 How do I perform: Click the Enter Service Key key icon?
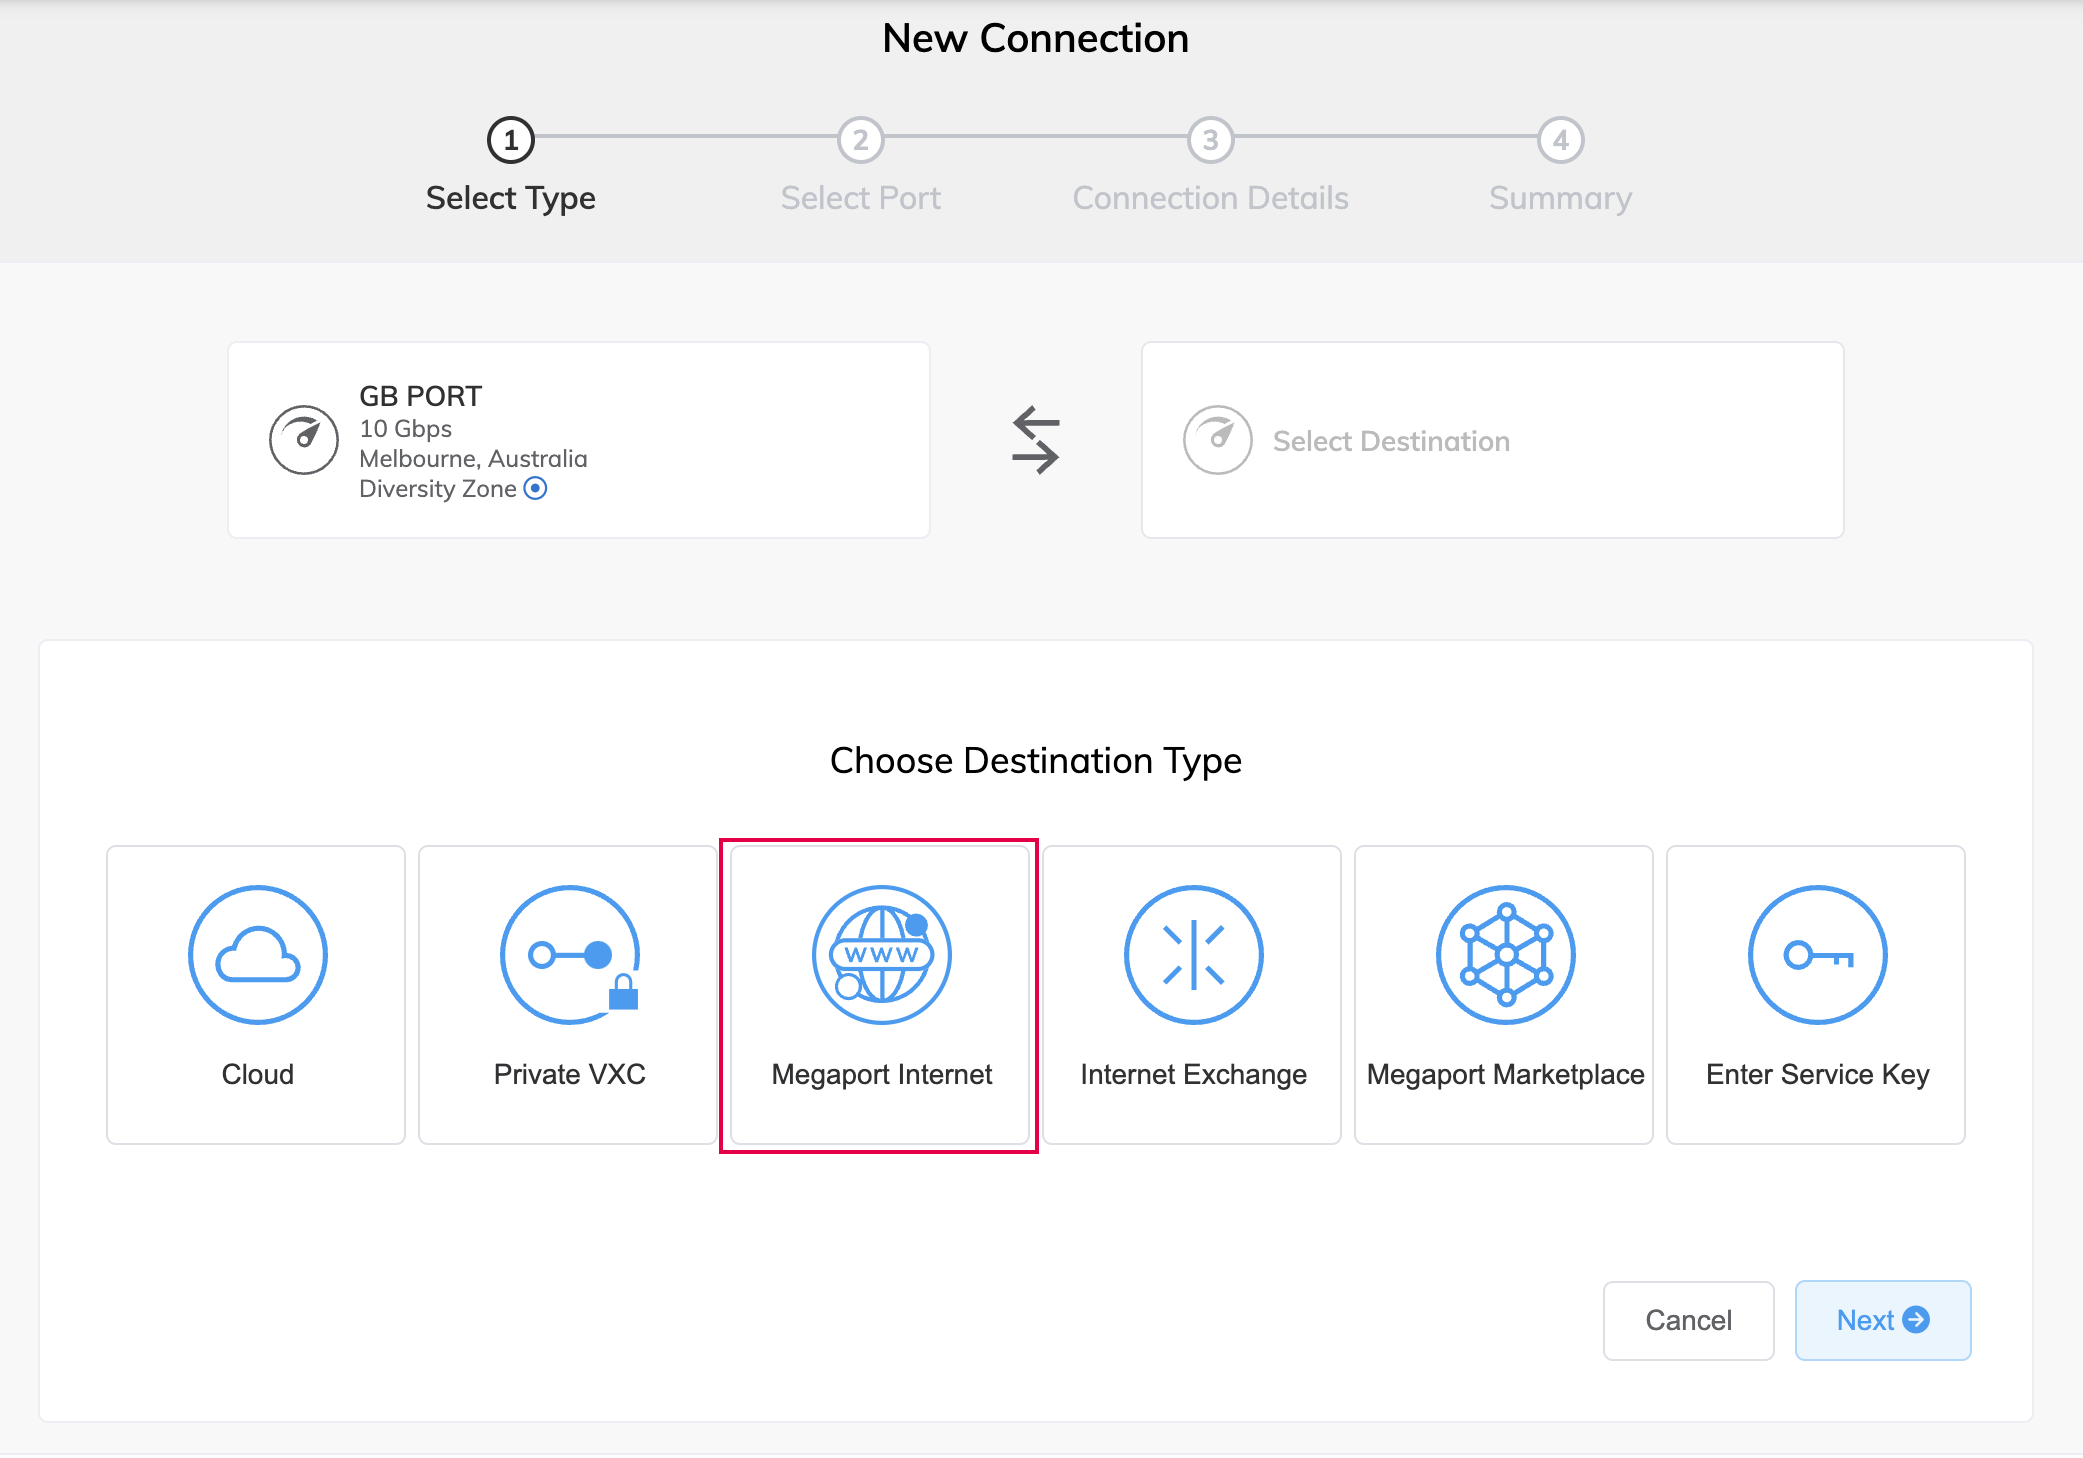[x=1815, y=954]
